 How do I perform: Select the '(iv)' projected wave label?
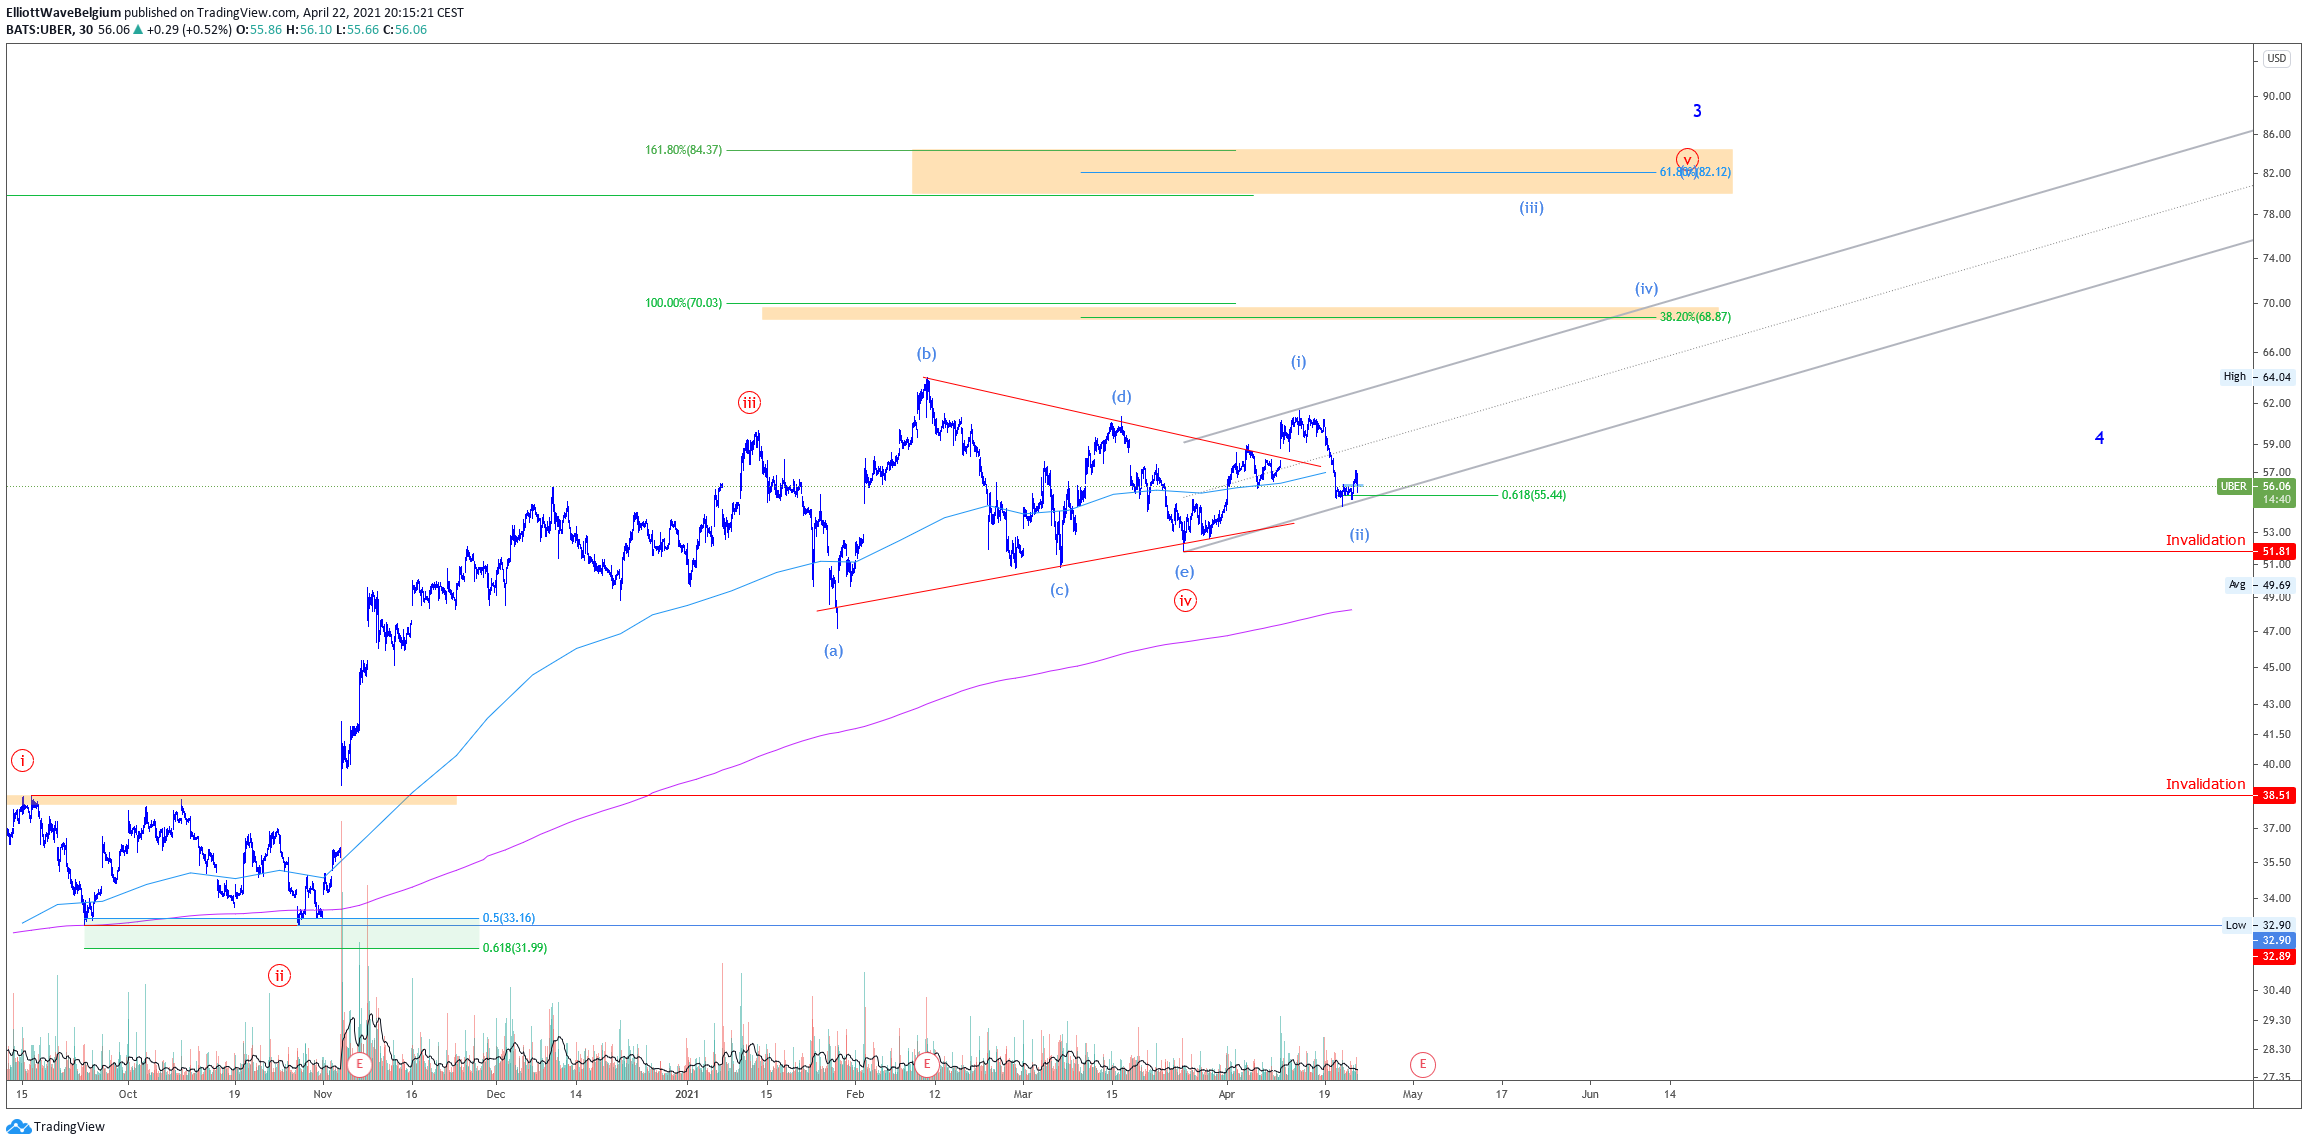pos(1646,289)
